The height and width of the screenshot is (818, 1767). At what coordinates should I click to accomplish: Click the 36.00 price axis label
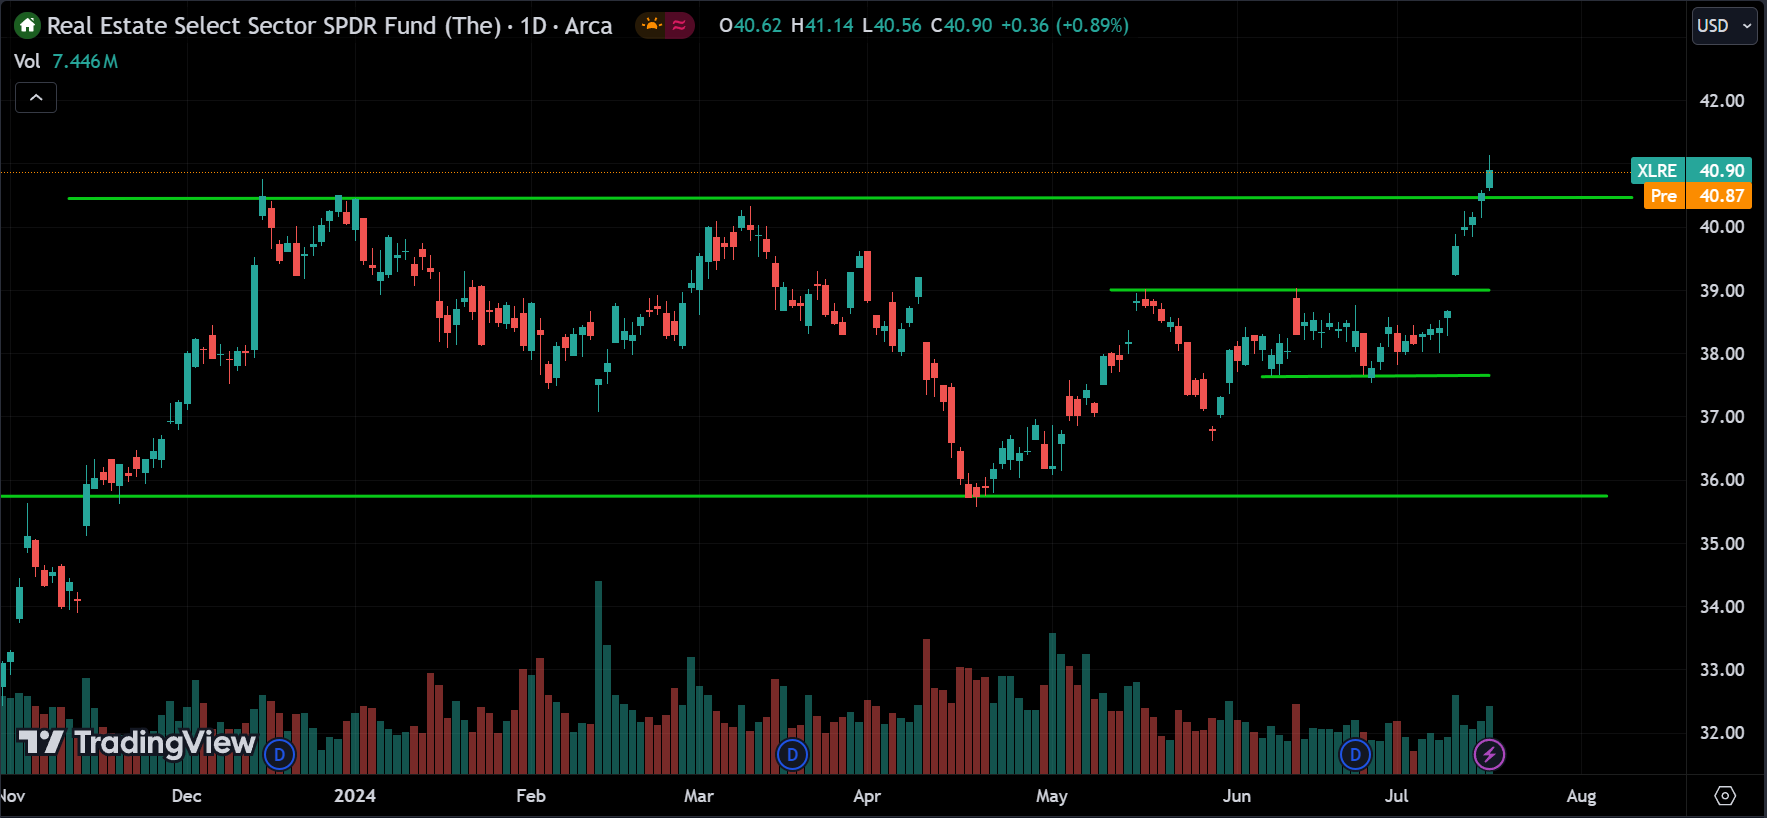point(1721,480)
